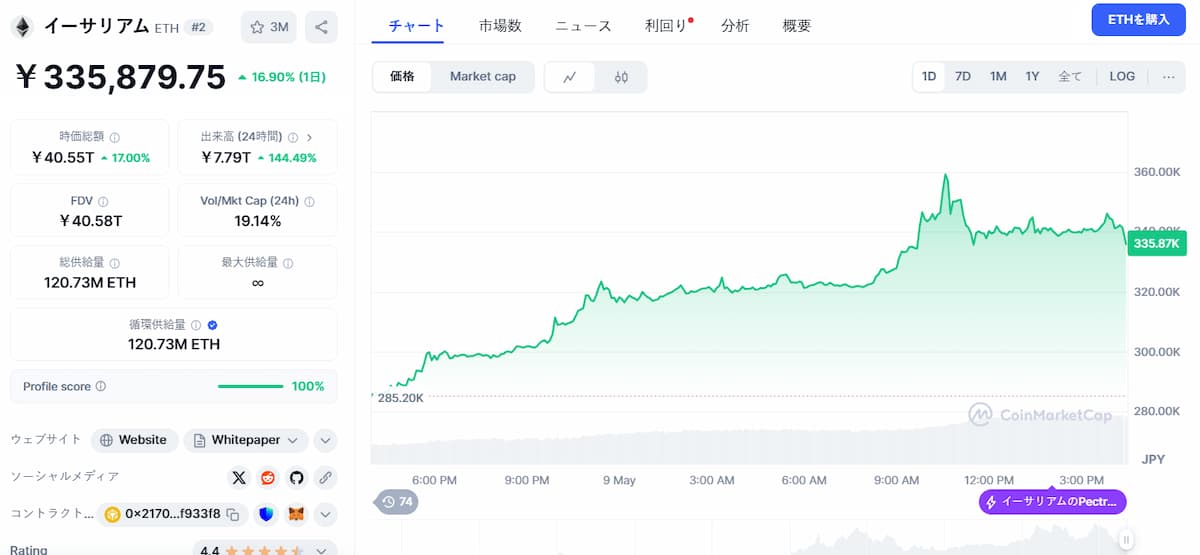This screenshot has height=555, width=1200.
Task: Click the ¥7.79T volume value
Action: pyautogui.click(x=225, y=158)
